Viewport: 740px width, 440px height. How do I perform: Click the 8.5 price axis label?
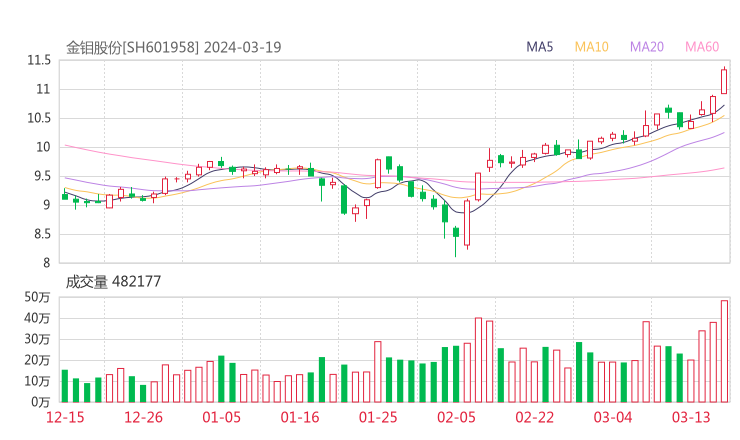(x=42, y=234)
